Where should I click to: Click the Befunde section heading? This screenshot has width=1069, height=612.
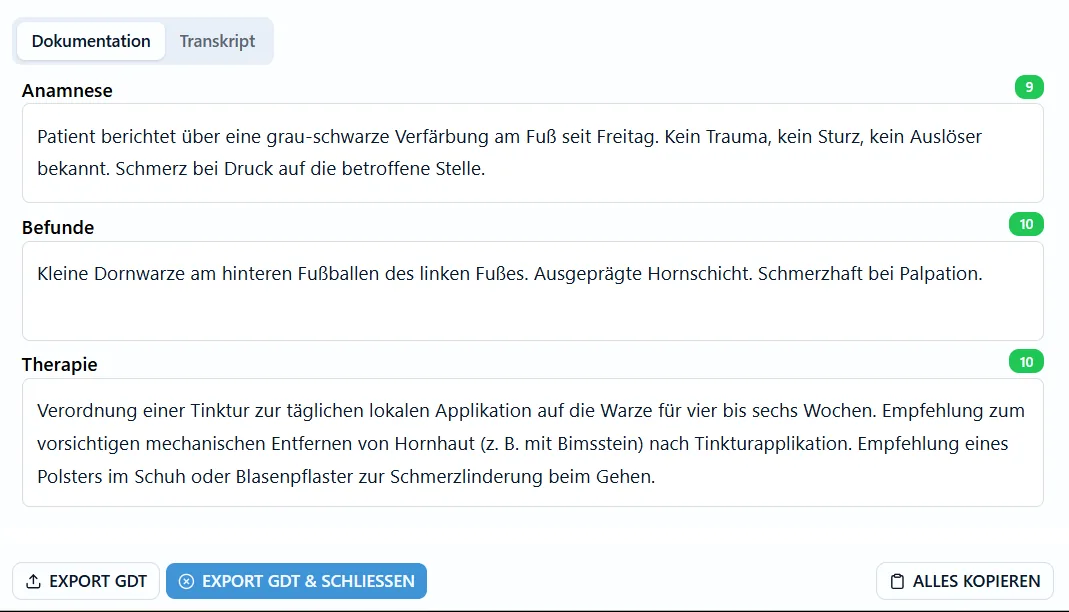(58, 228)
